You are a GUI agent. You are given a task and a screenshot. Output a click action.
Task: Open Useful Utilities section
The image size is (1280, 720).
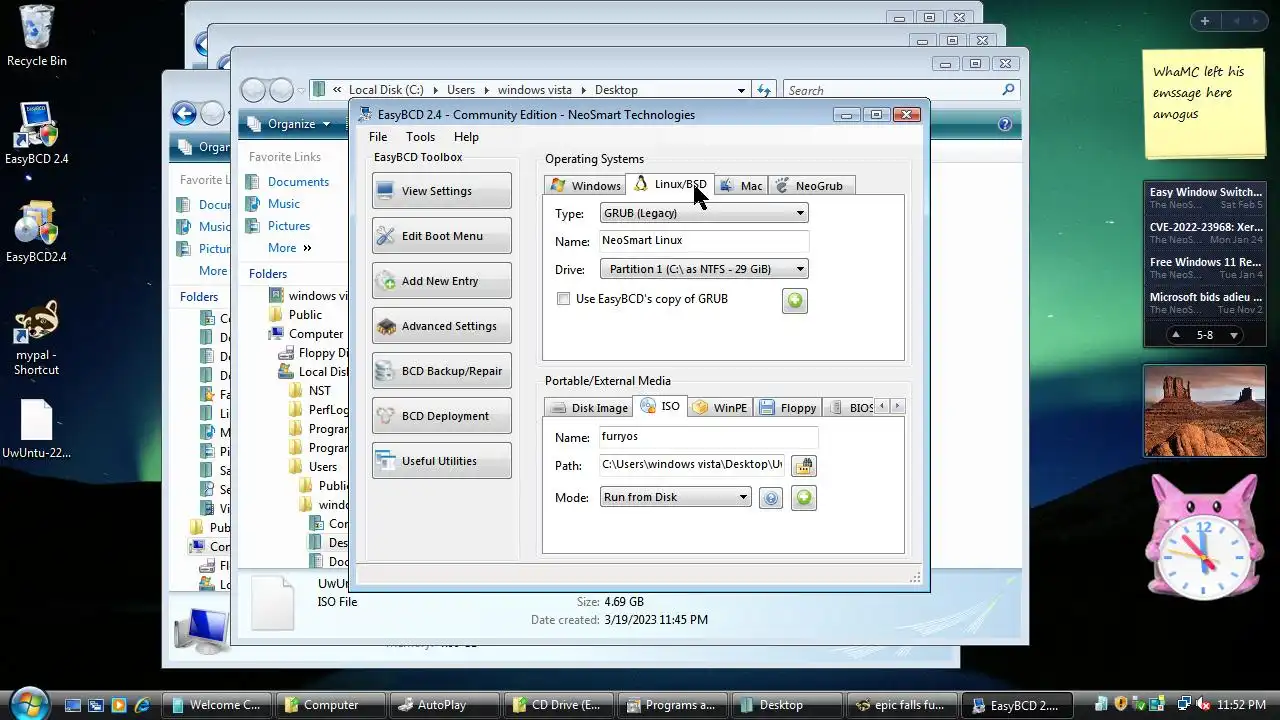(441, 461)
